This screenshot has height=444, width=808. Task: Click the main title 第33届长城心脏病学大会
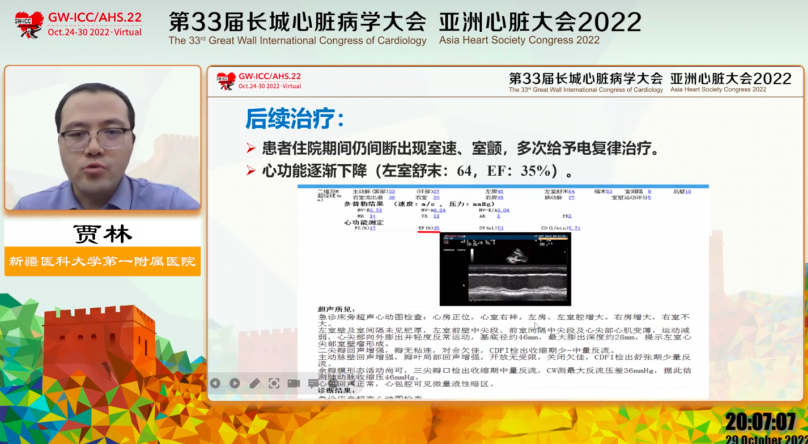[x=297, y=22]
